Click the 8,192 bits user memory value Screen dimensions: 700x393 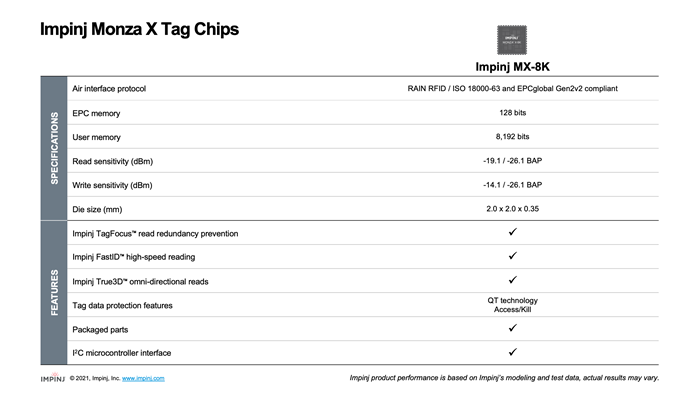[x=512, y=137]
